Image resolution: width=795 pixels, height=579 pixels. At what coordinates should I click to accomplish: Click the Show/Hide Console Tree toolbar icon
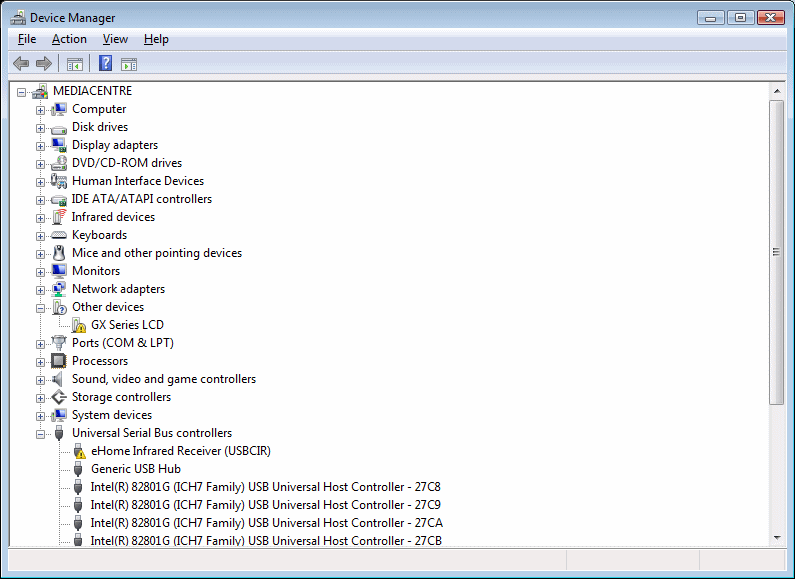pyautogui.click(x=75, y=64)
